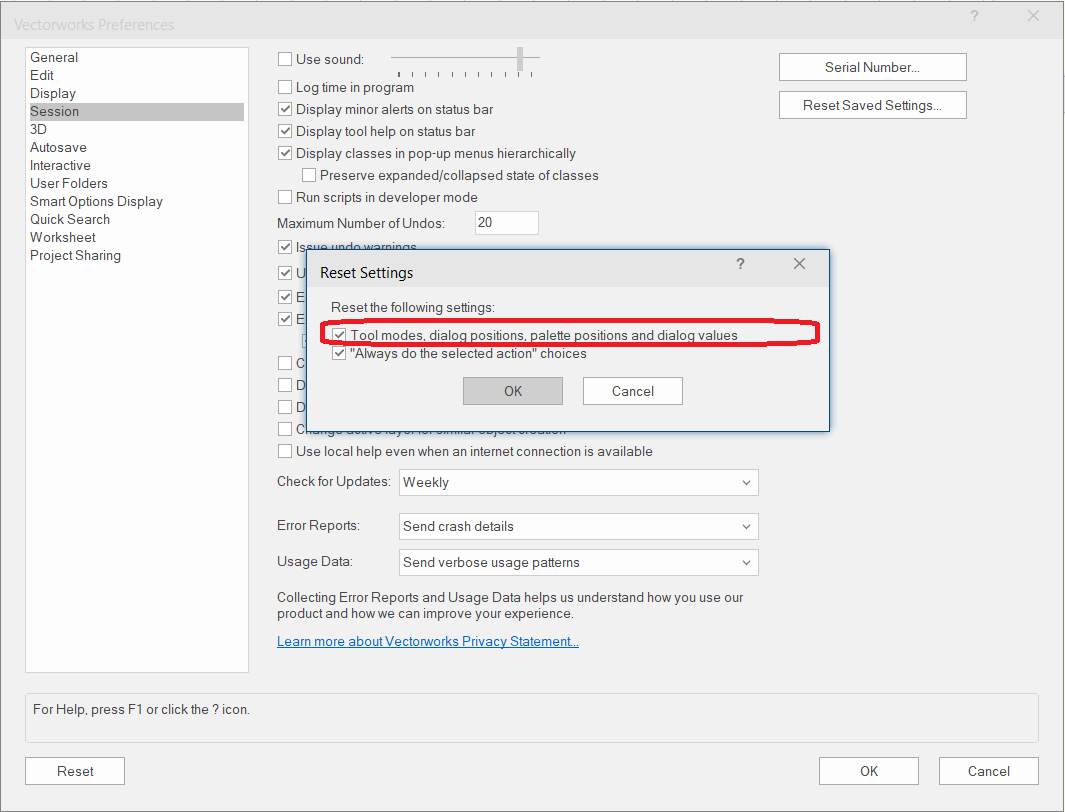Click the Preferences window help question mark
1065x812 pixels.
(974, 16)
